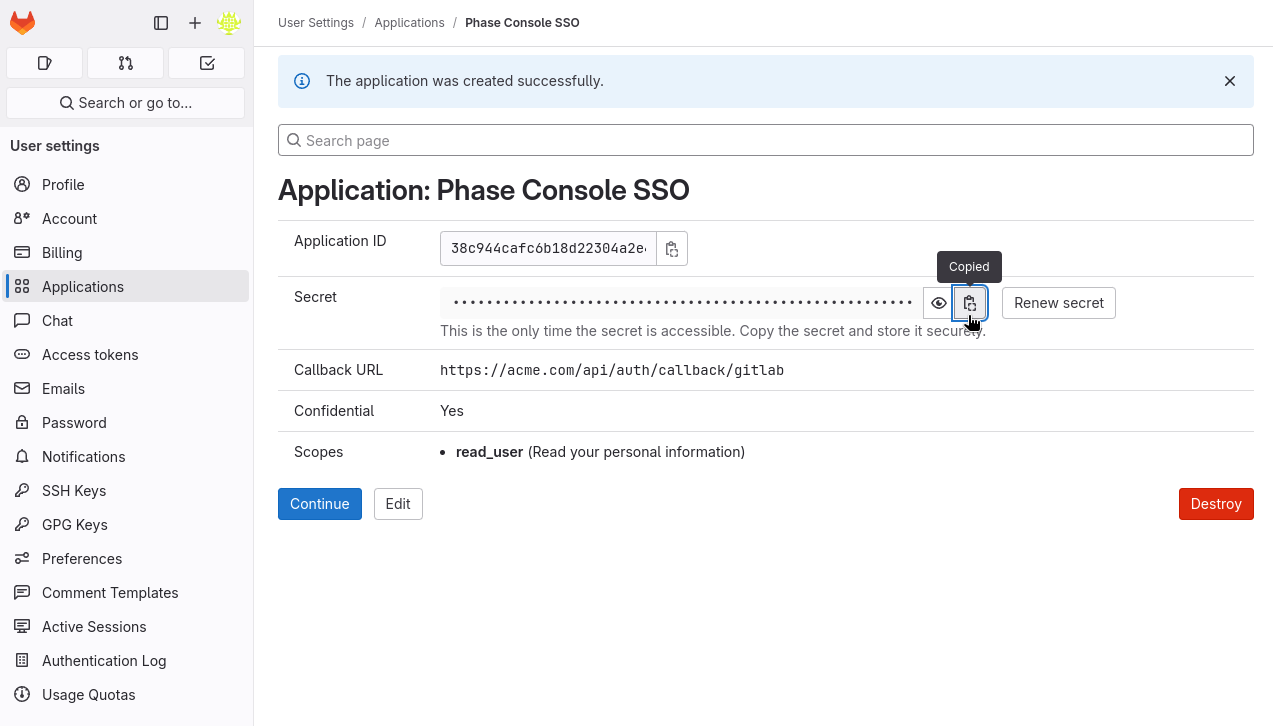
Task: Click the Chat bubble icon
Action: click(22, 321)
